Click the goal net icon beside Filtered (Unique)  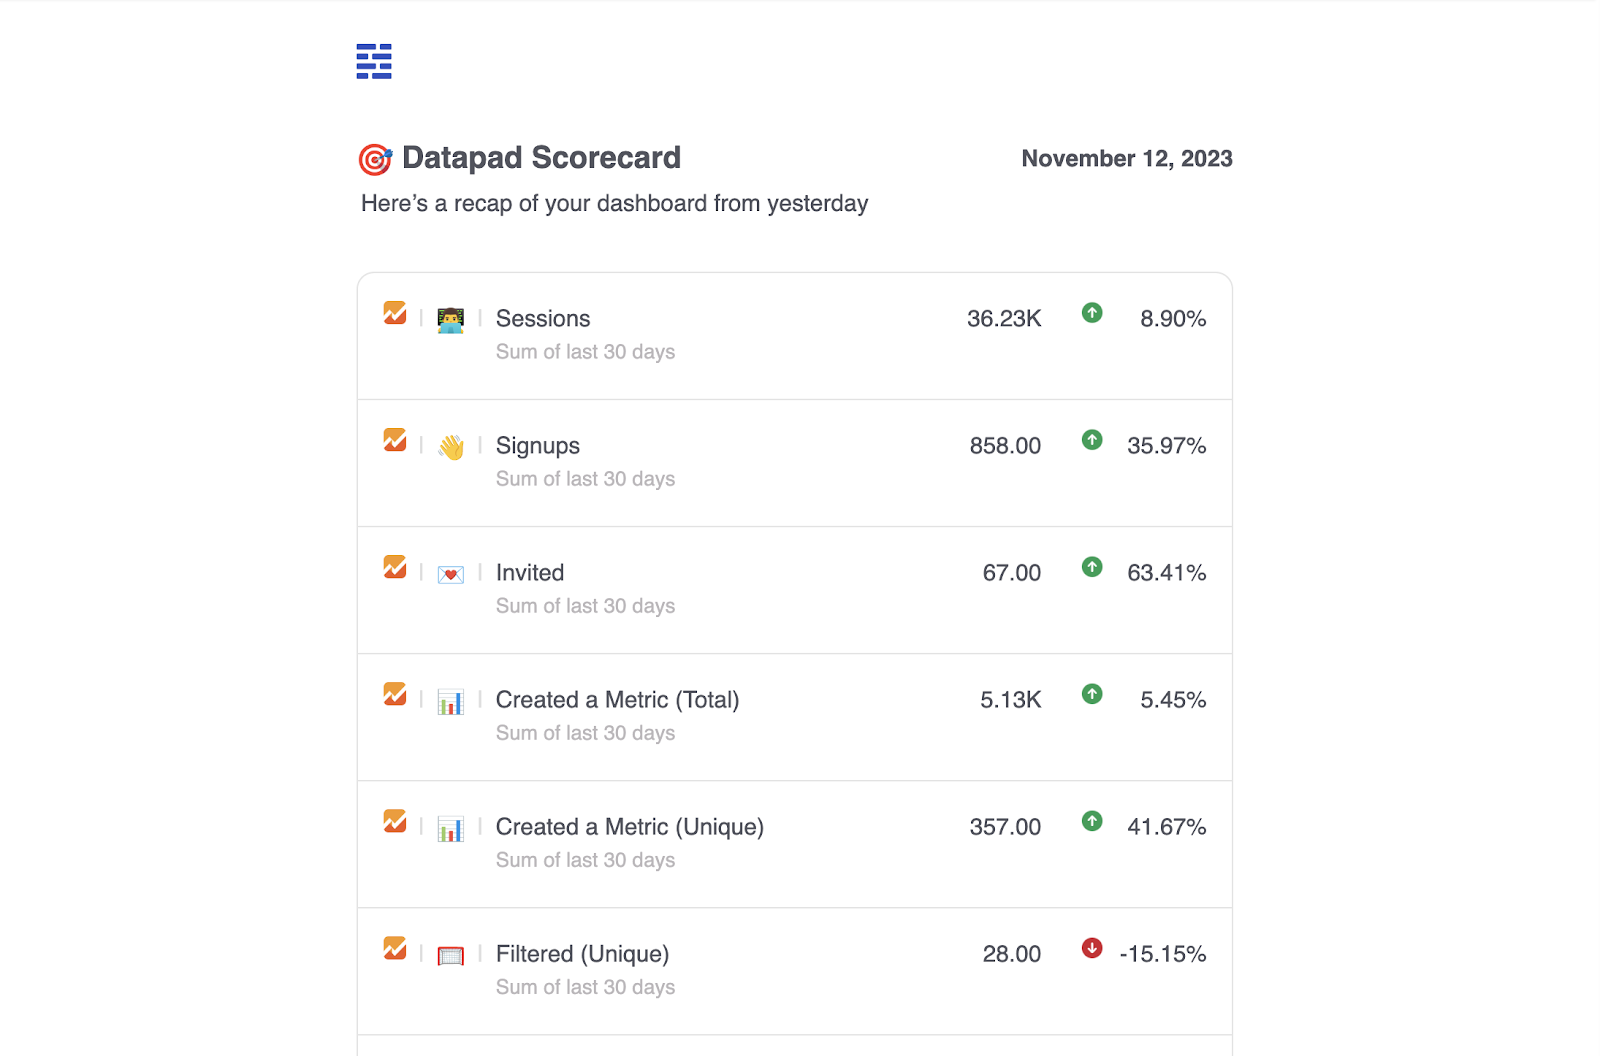click(450, 955)
